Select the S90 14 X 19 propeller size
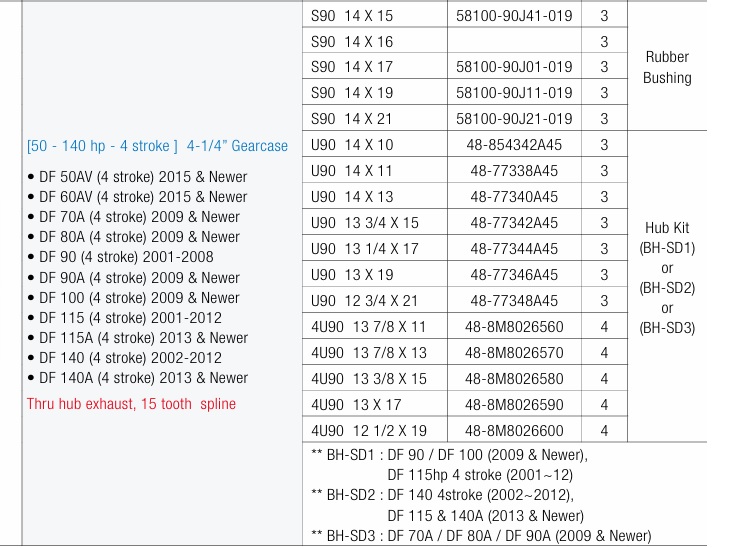This screenshot has height=548, width=733. coord(352,93)
